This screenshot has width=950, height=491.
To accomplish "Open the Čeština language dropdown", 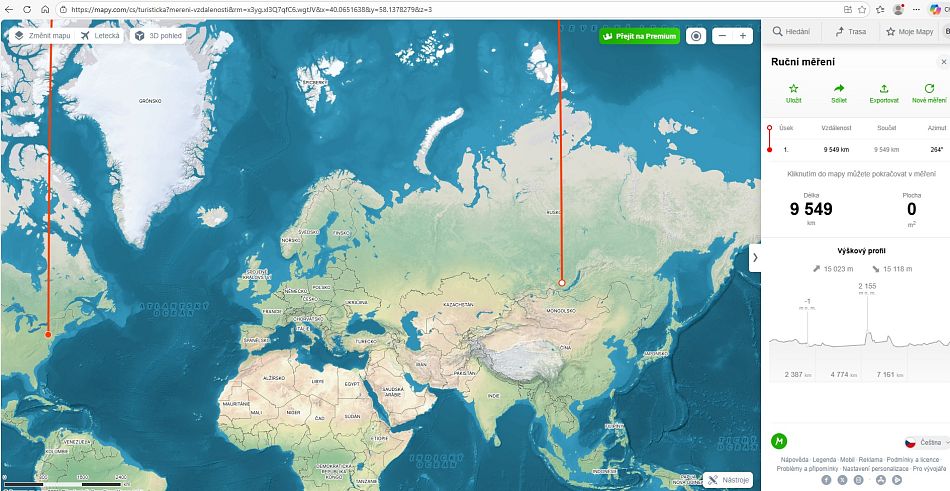I will click(926, 442).
